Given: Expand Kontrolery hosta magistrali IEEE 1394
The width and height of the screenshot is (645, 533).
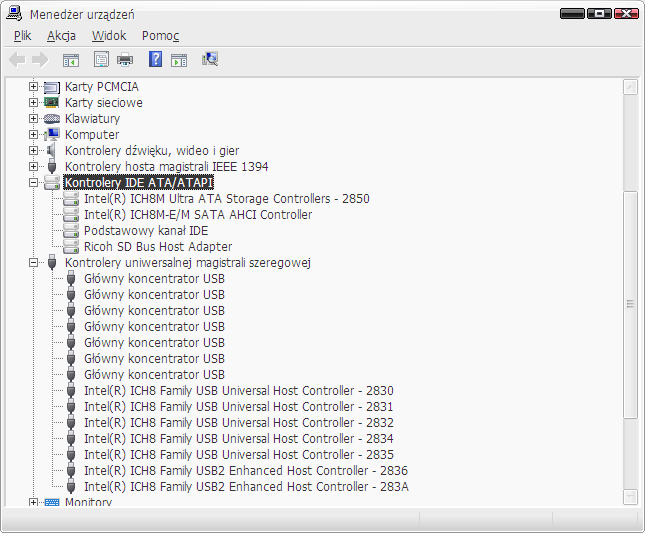Looking at the screenshot, I should coord(33,167).
